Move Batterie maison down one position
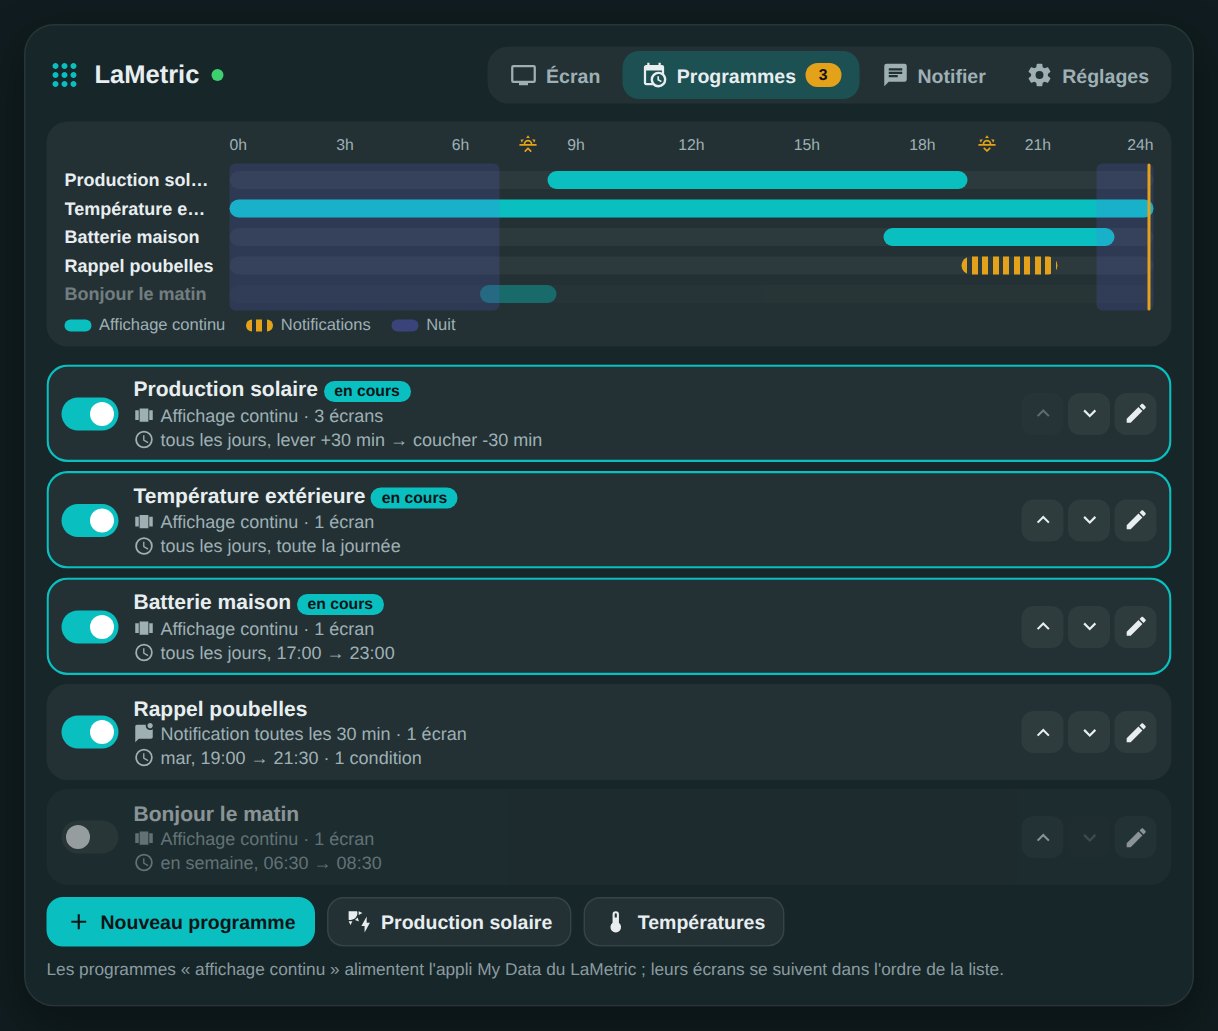This screenshot has height=1031, width=1218. coord(1089,627)
